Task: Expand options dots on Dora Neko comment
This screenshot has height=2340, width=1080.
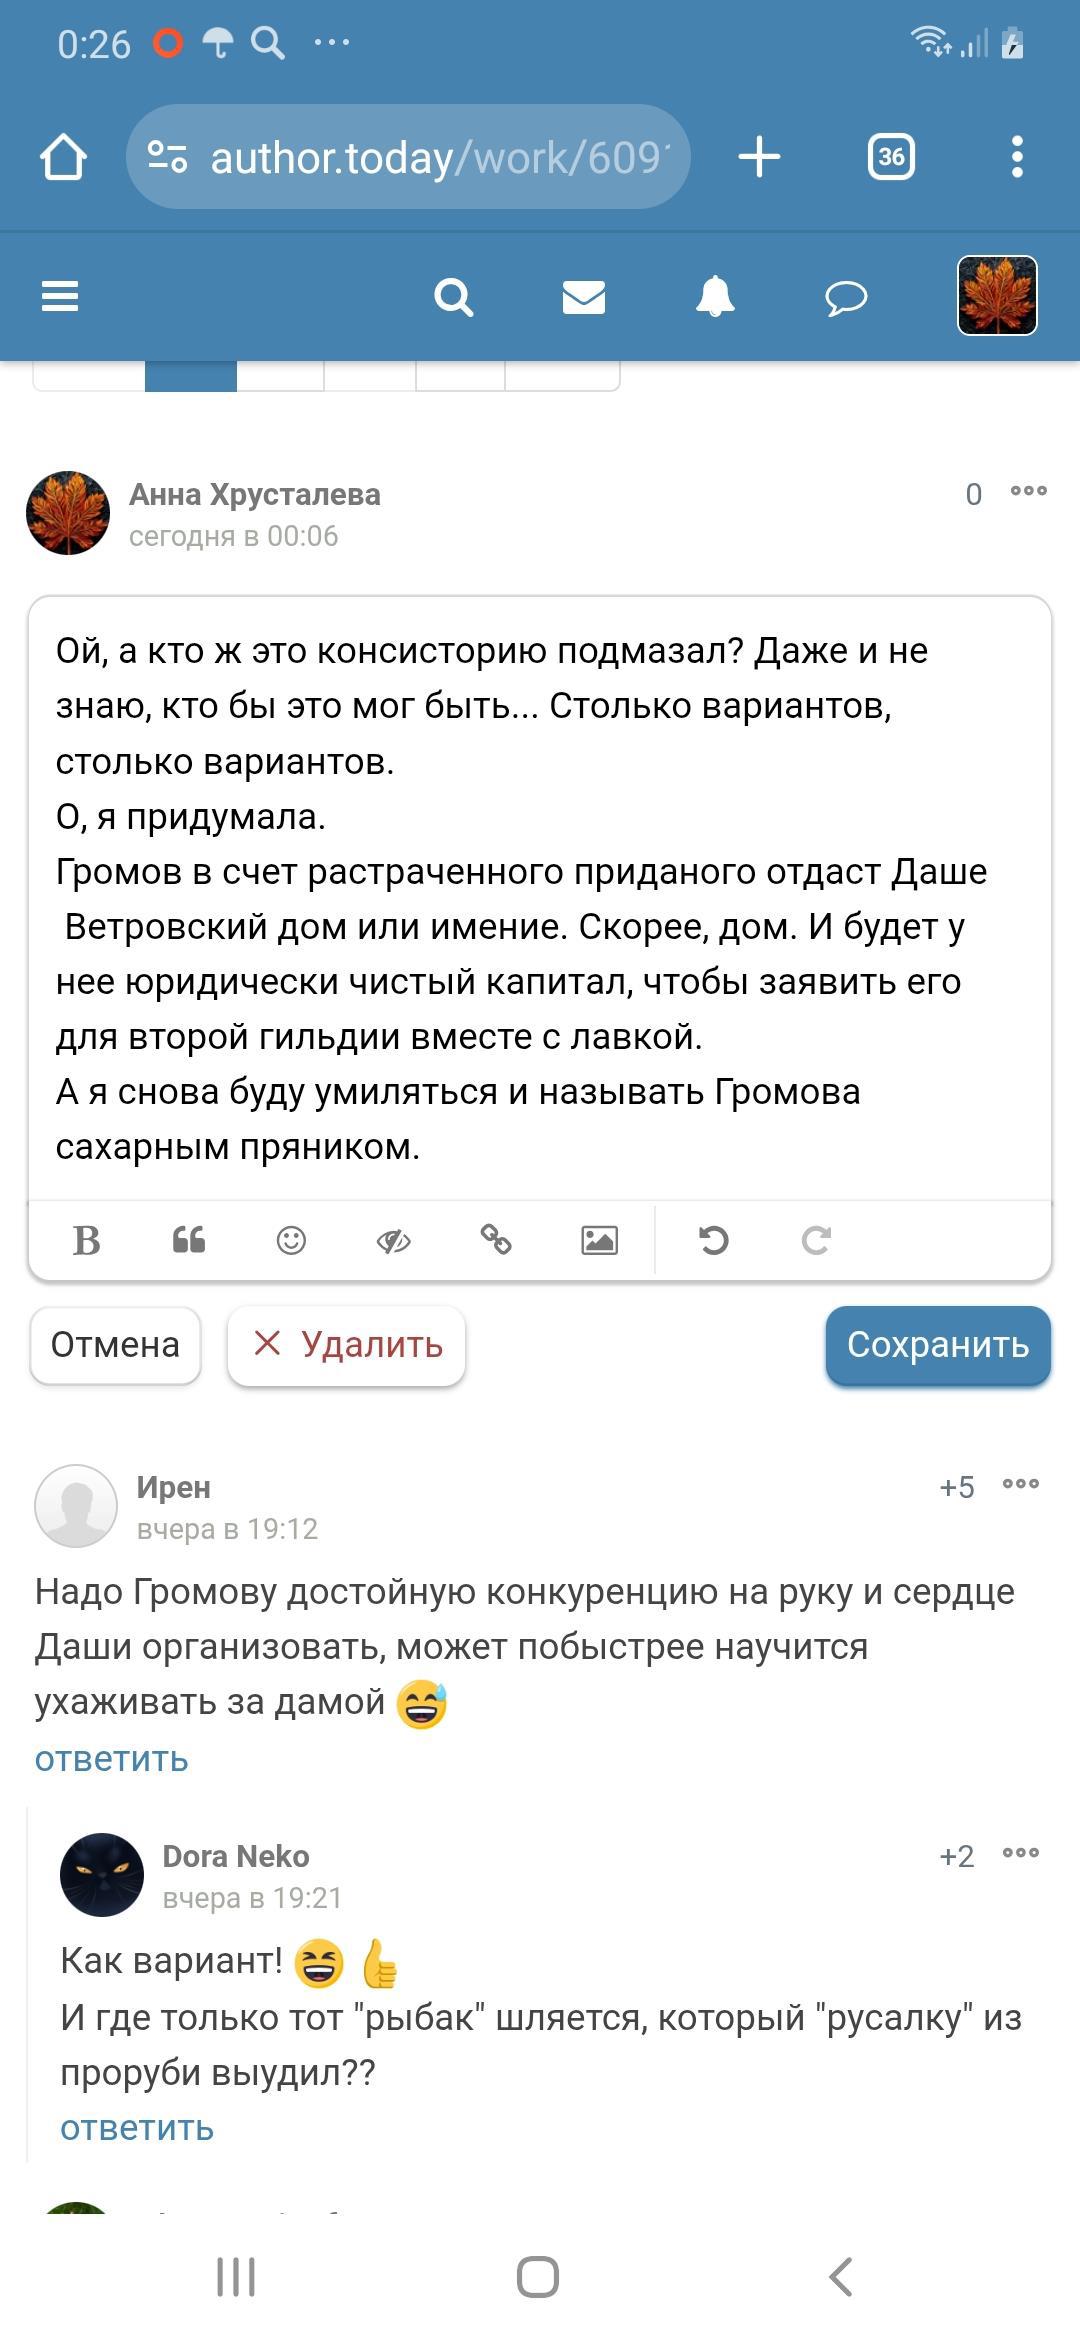Action: tap(1021, 1853)
